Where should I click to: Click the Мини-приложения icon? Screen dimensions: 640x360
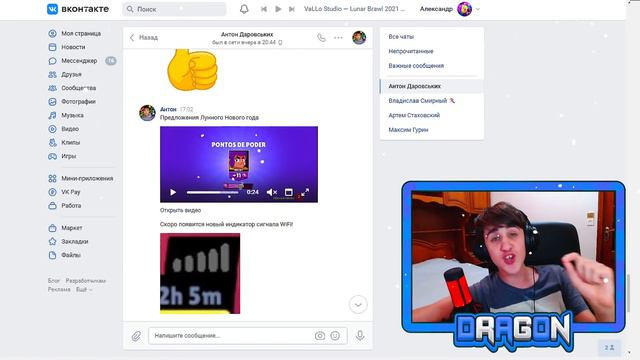click(52, 178)
